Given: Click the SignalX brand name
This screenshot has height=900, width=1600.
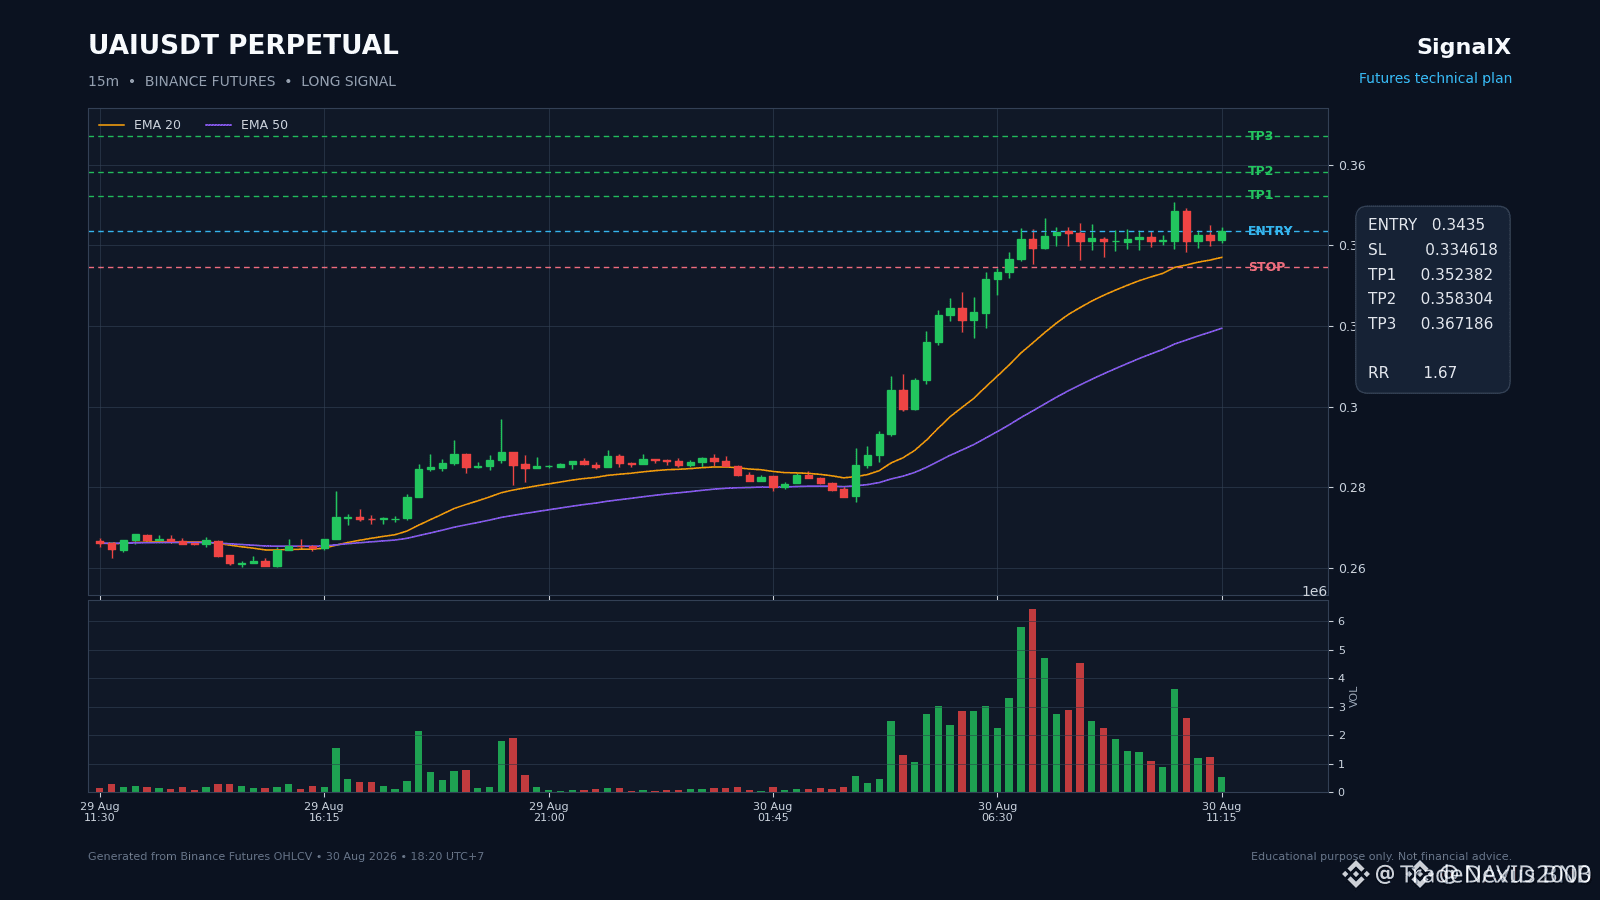Looking at the screenshot, I should [1464, 47].
